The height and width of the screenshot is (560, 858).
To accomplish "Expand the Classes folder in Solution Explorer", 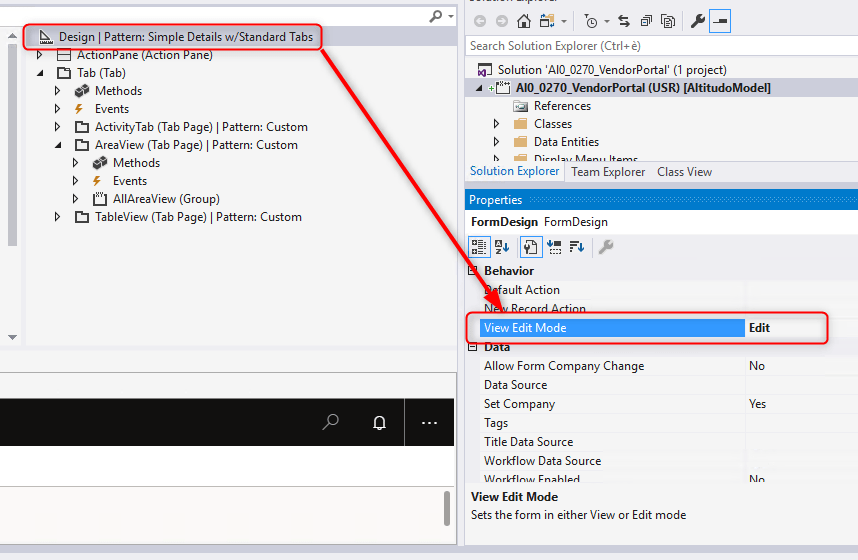I will [x=497, y=124].
